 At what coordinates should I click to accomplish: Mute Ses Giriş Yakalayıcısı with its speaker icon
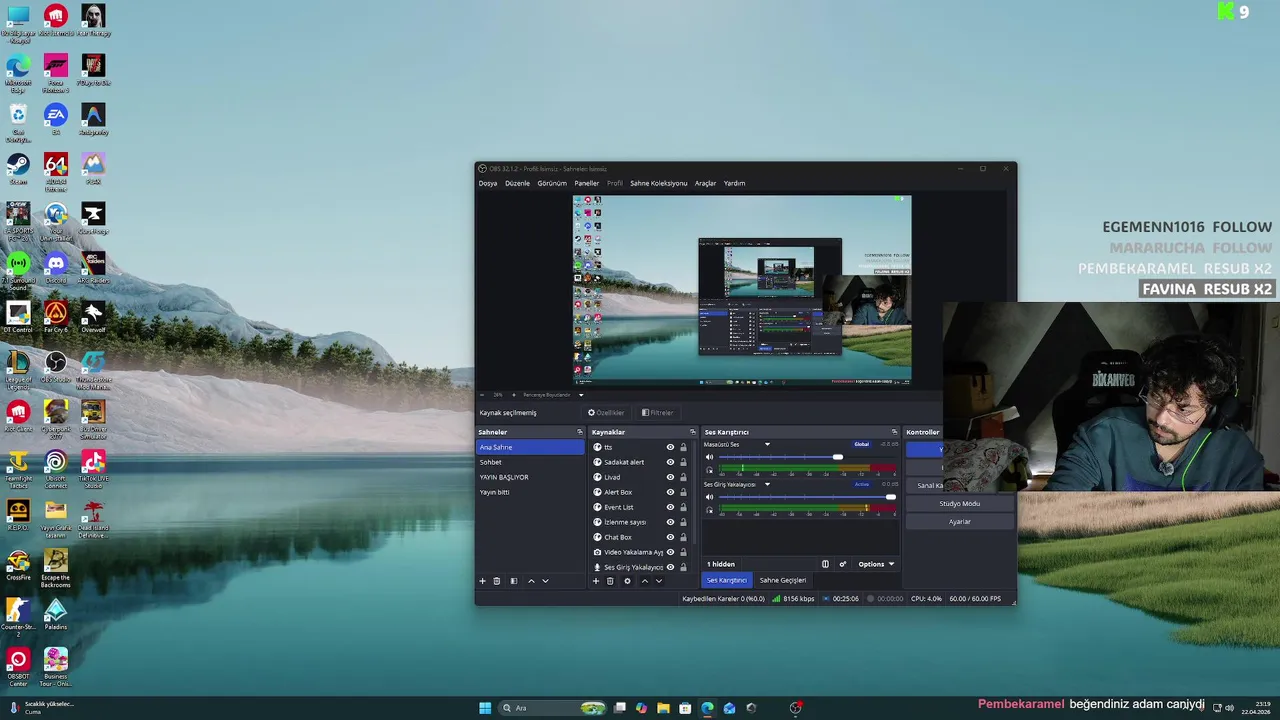click(710, 497)
